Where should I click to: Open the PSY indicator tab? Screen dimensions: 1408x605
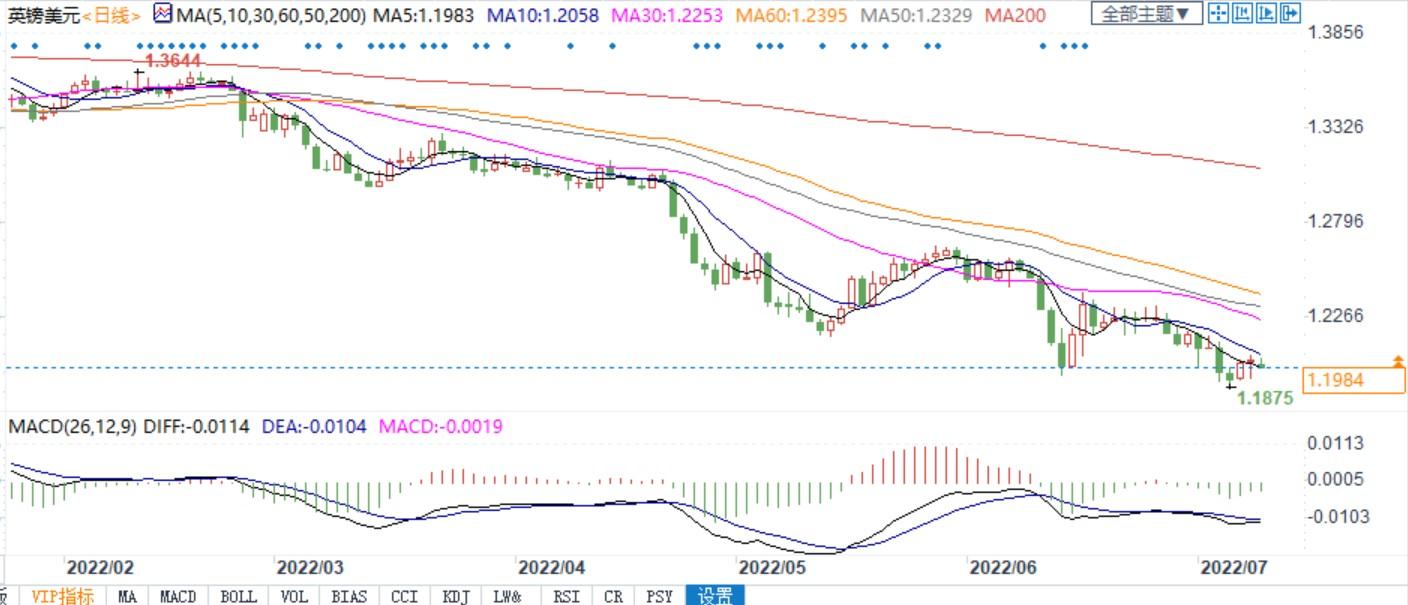click(659, 596)
